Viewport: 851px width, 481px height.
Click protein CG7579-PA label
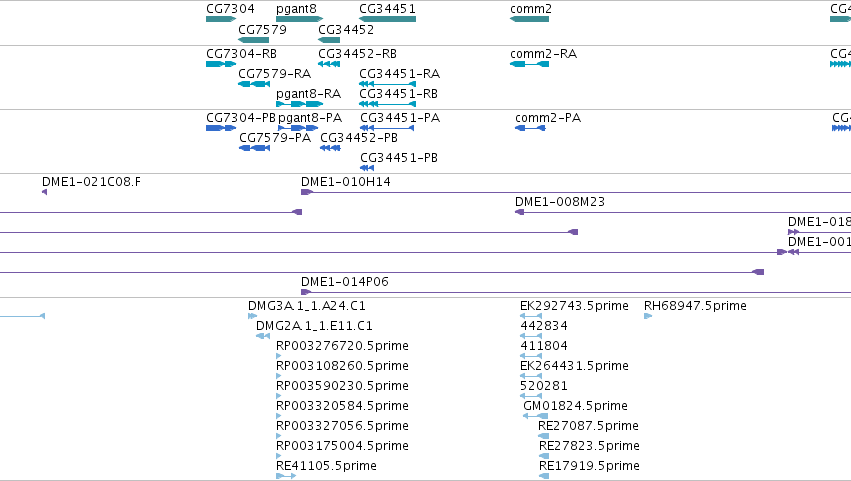point(275,138)
